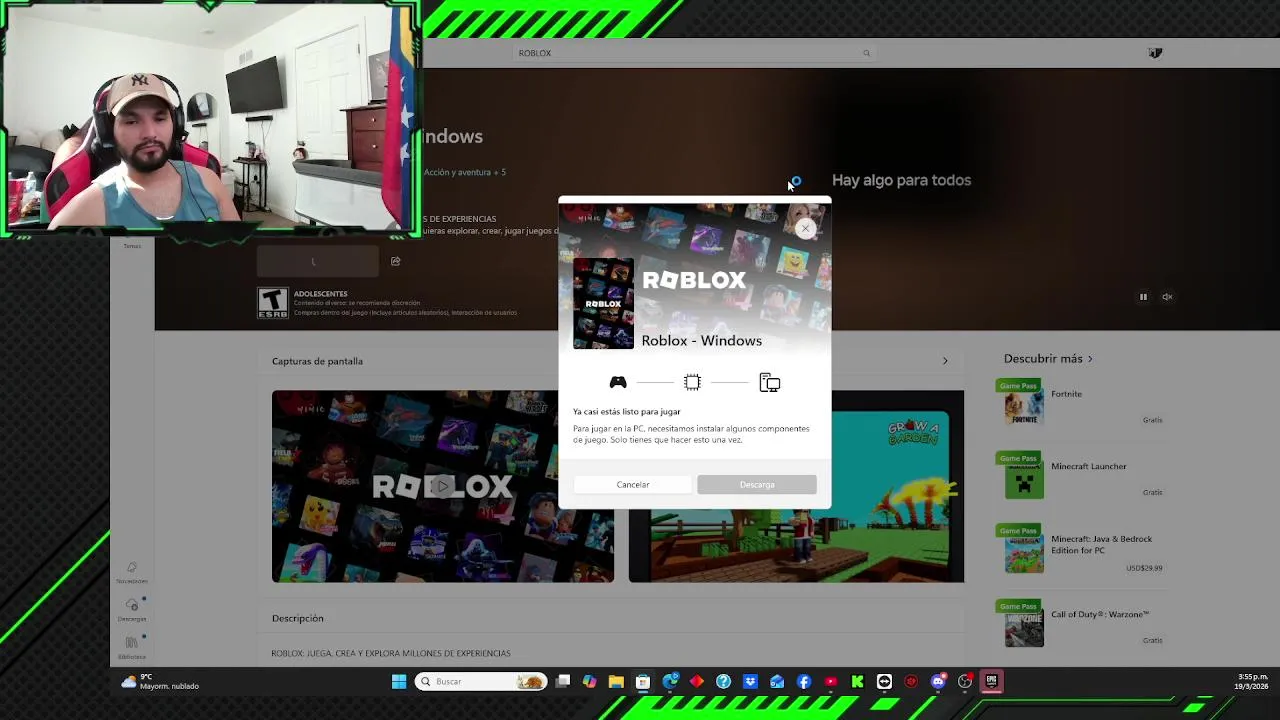Open the YouTube taskbar icon
The height and width of the screenshot is (720, 1280).
pos(831,682)
